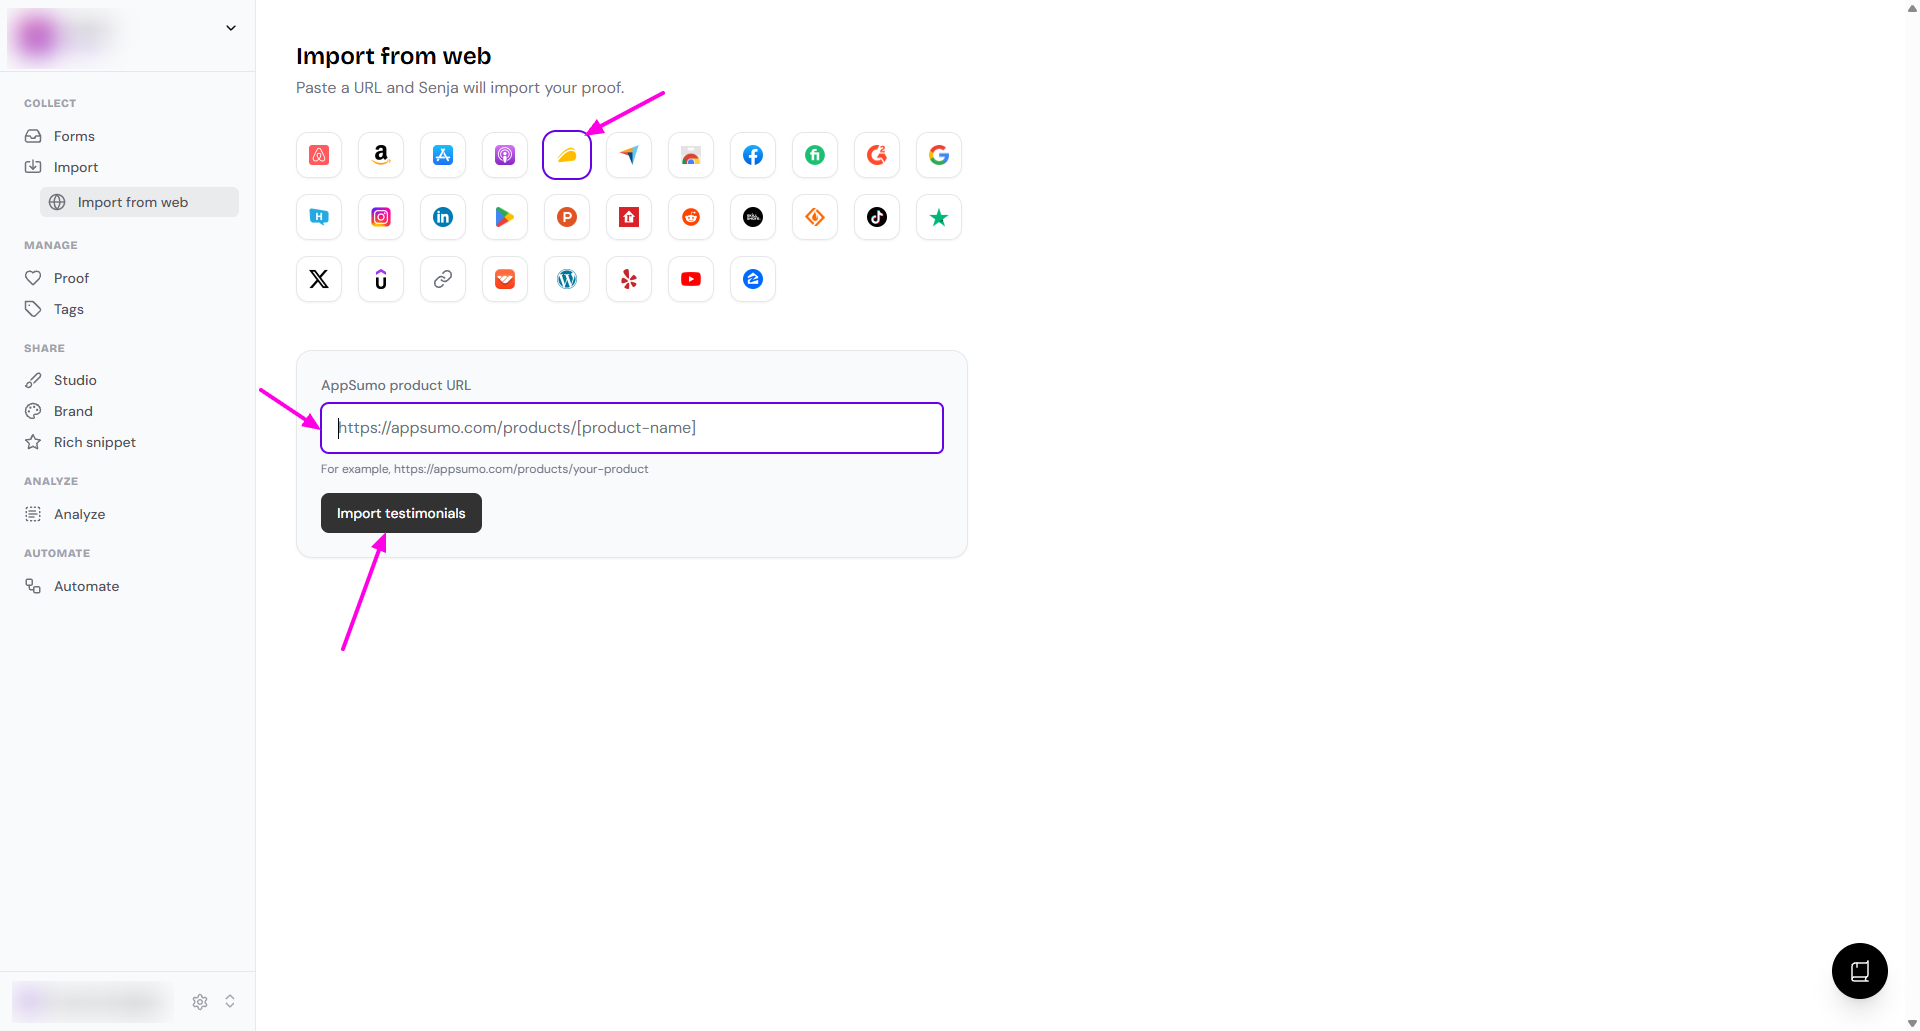This screenshot has height=1031, width=1920.
Task: Select the Airbnb import source
Action: [319, 155]
